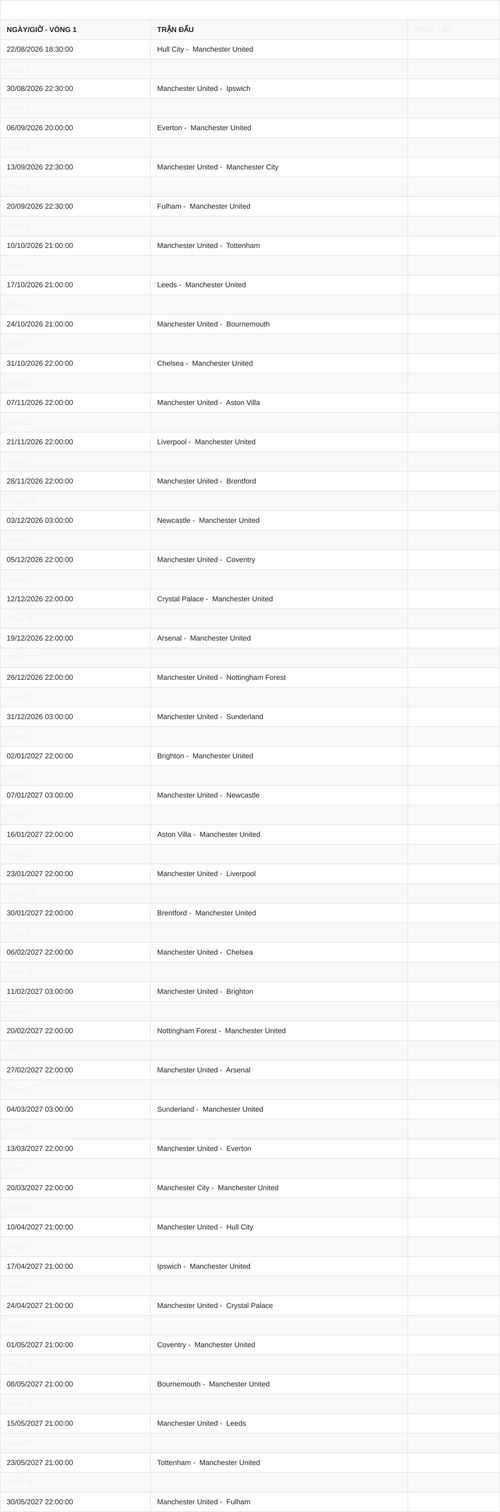Click the TRẬN ĐẤU column header
The height and width of the screenshot is (1512, 500).
pos(175,29)
